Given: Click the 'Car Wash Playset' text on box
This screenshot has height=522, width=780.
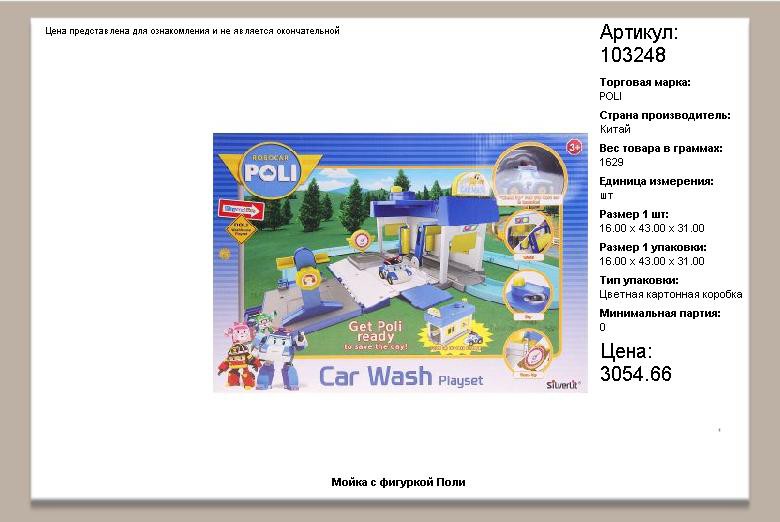Looking at the screenshot, I should click(x=400, y=377).
